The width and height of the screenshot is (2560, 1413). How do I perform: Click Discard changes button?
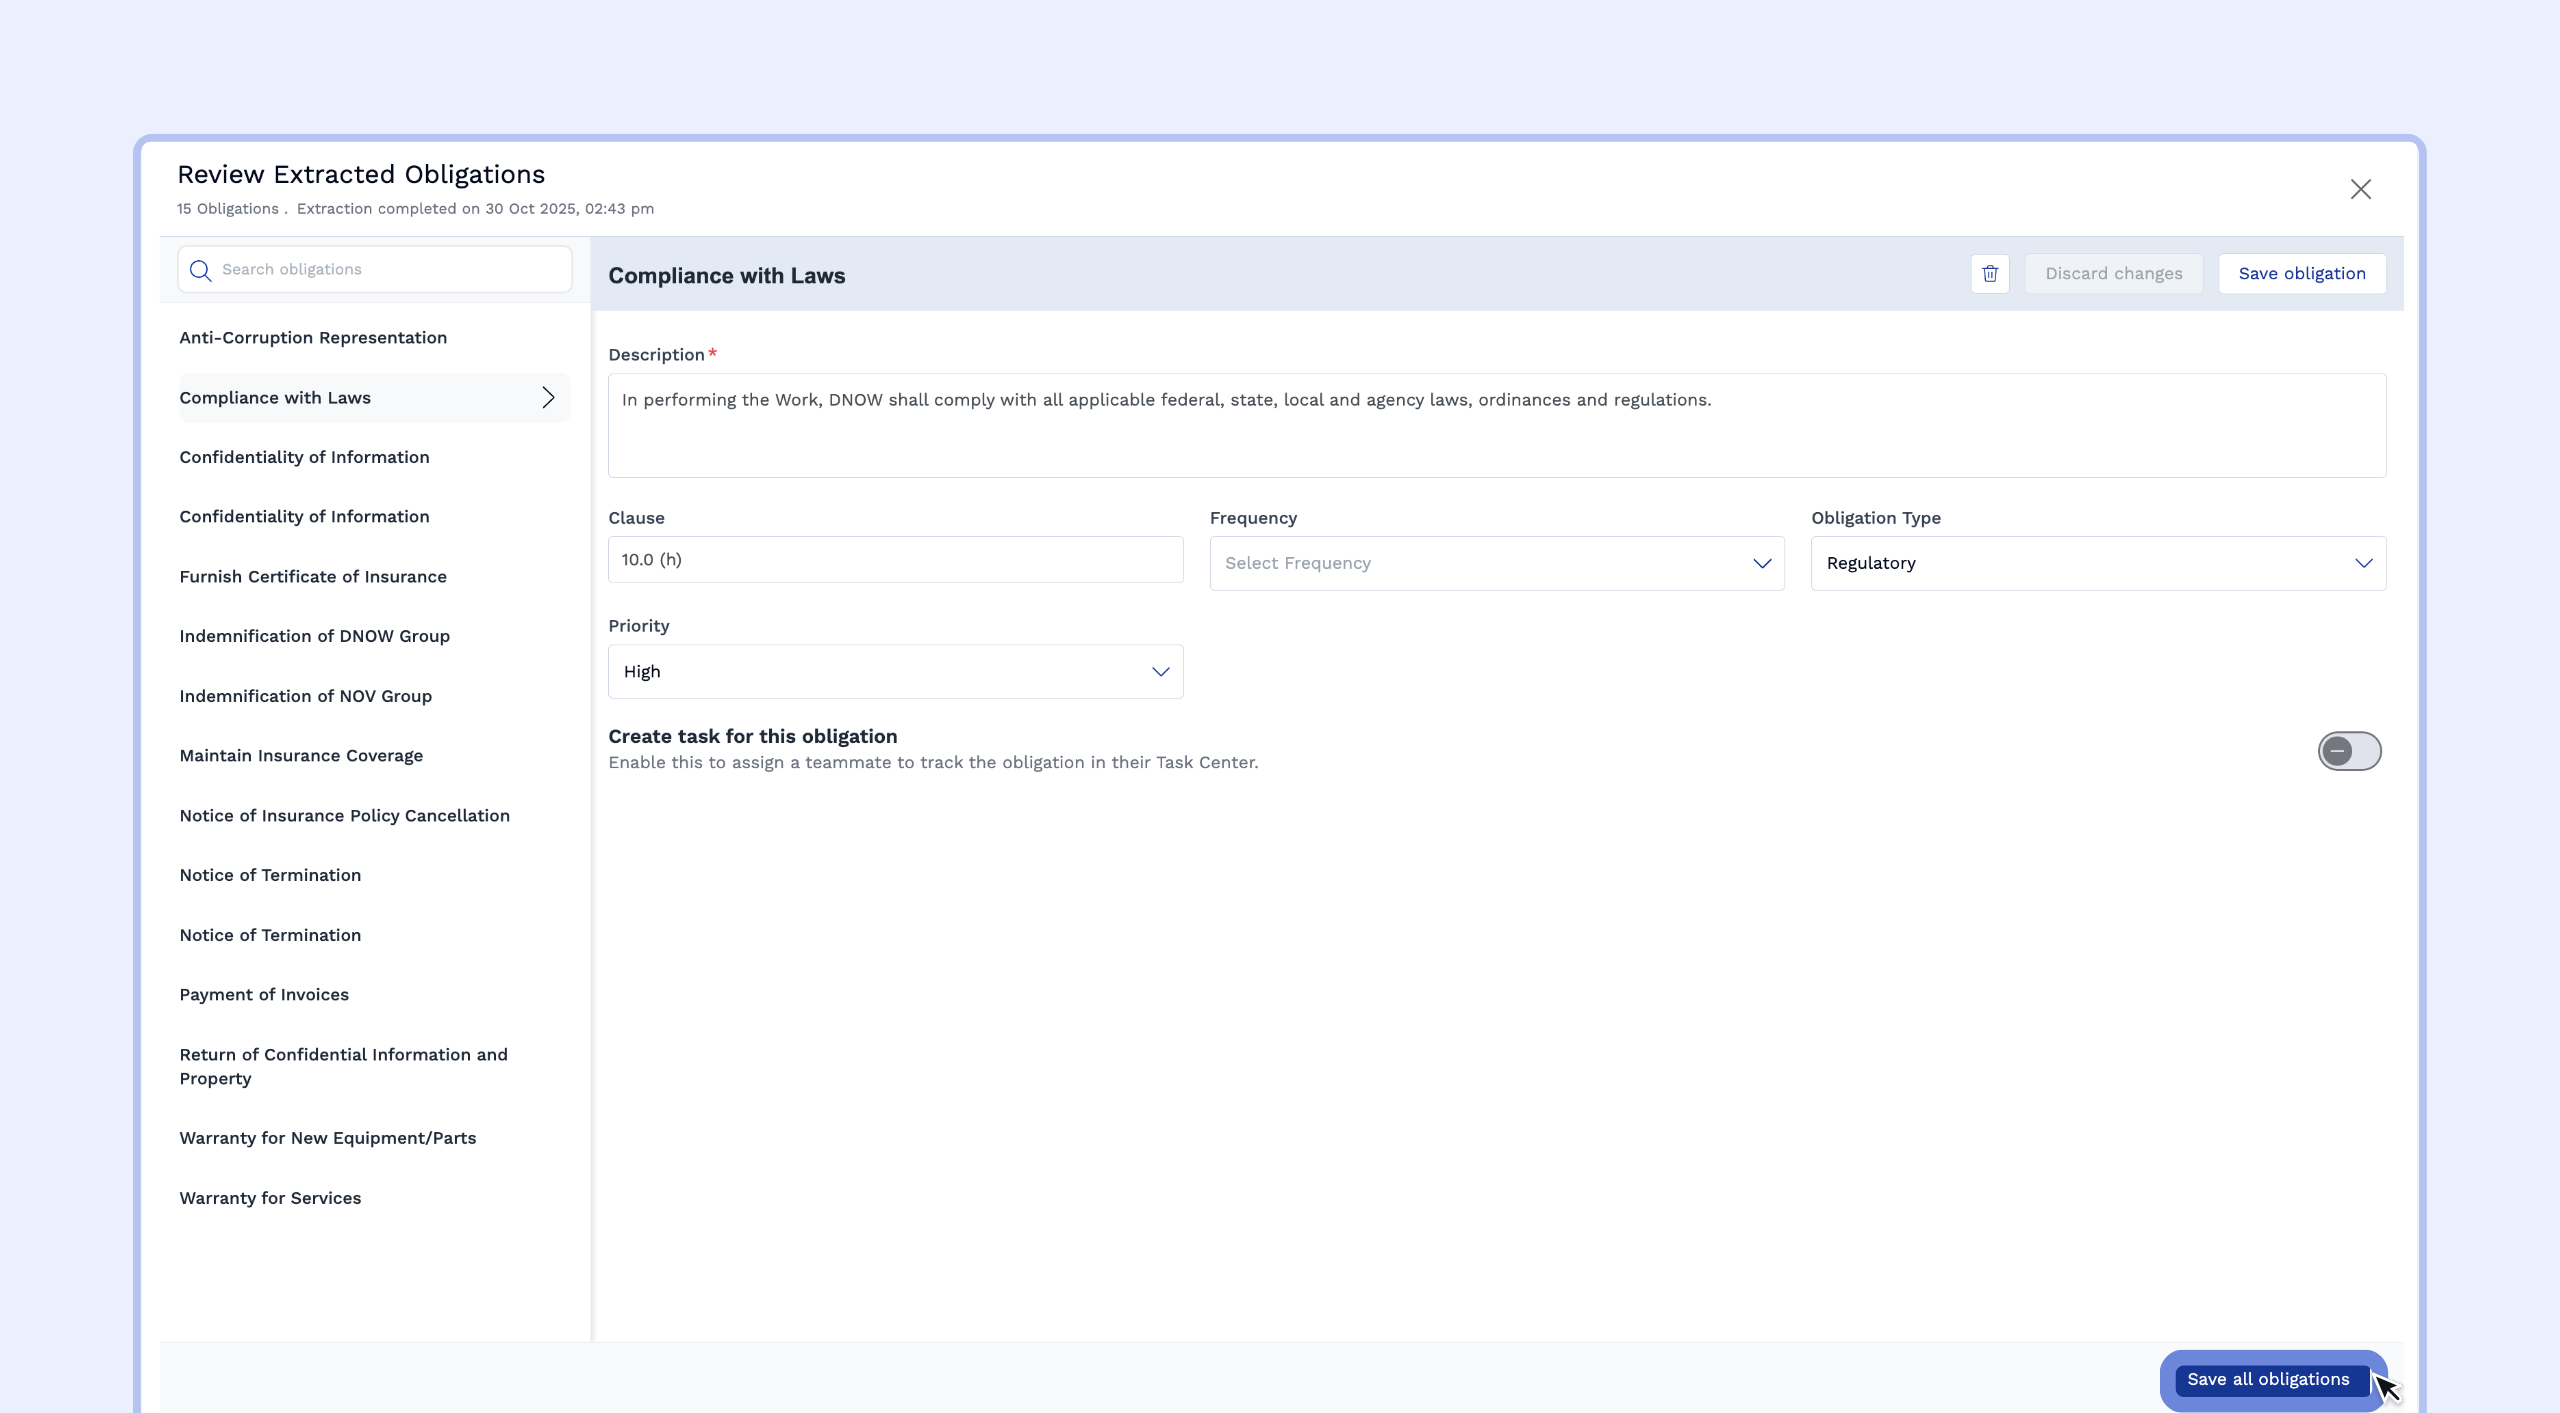(x=2113, y=274)
